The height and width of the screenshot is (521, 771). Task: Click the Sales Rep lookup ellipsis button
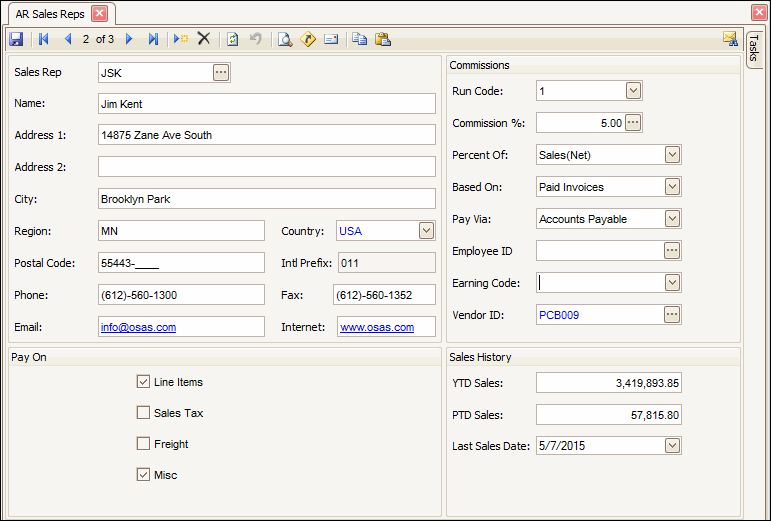pyautogui.click(x=221, y=72)
